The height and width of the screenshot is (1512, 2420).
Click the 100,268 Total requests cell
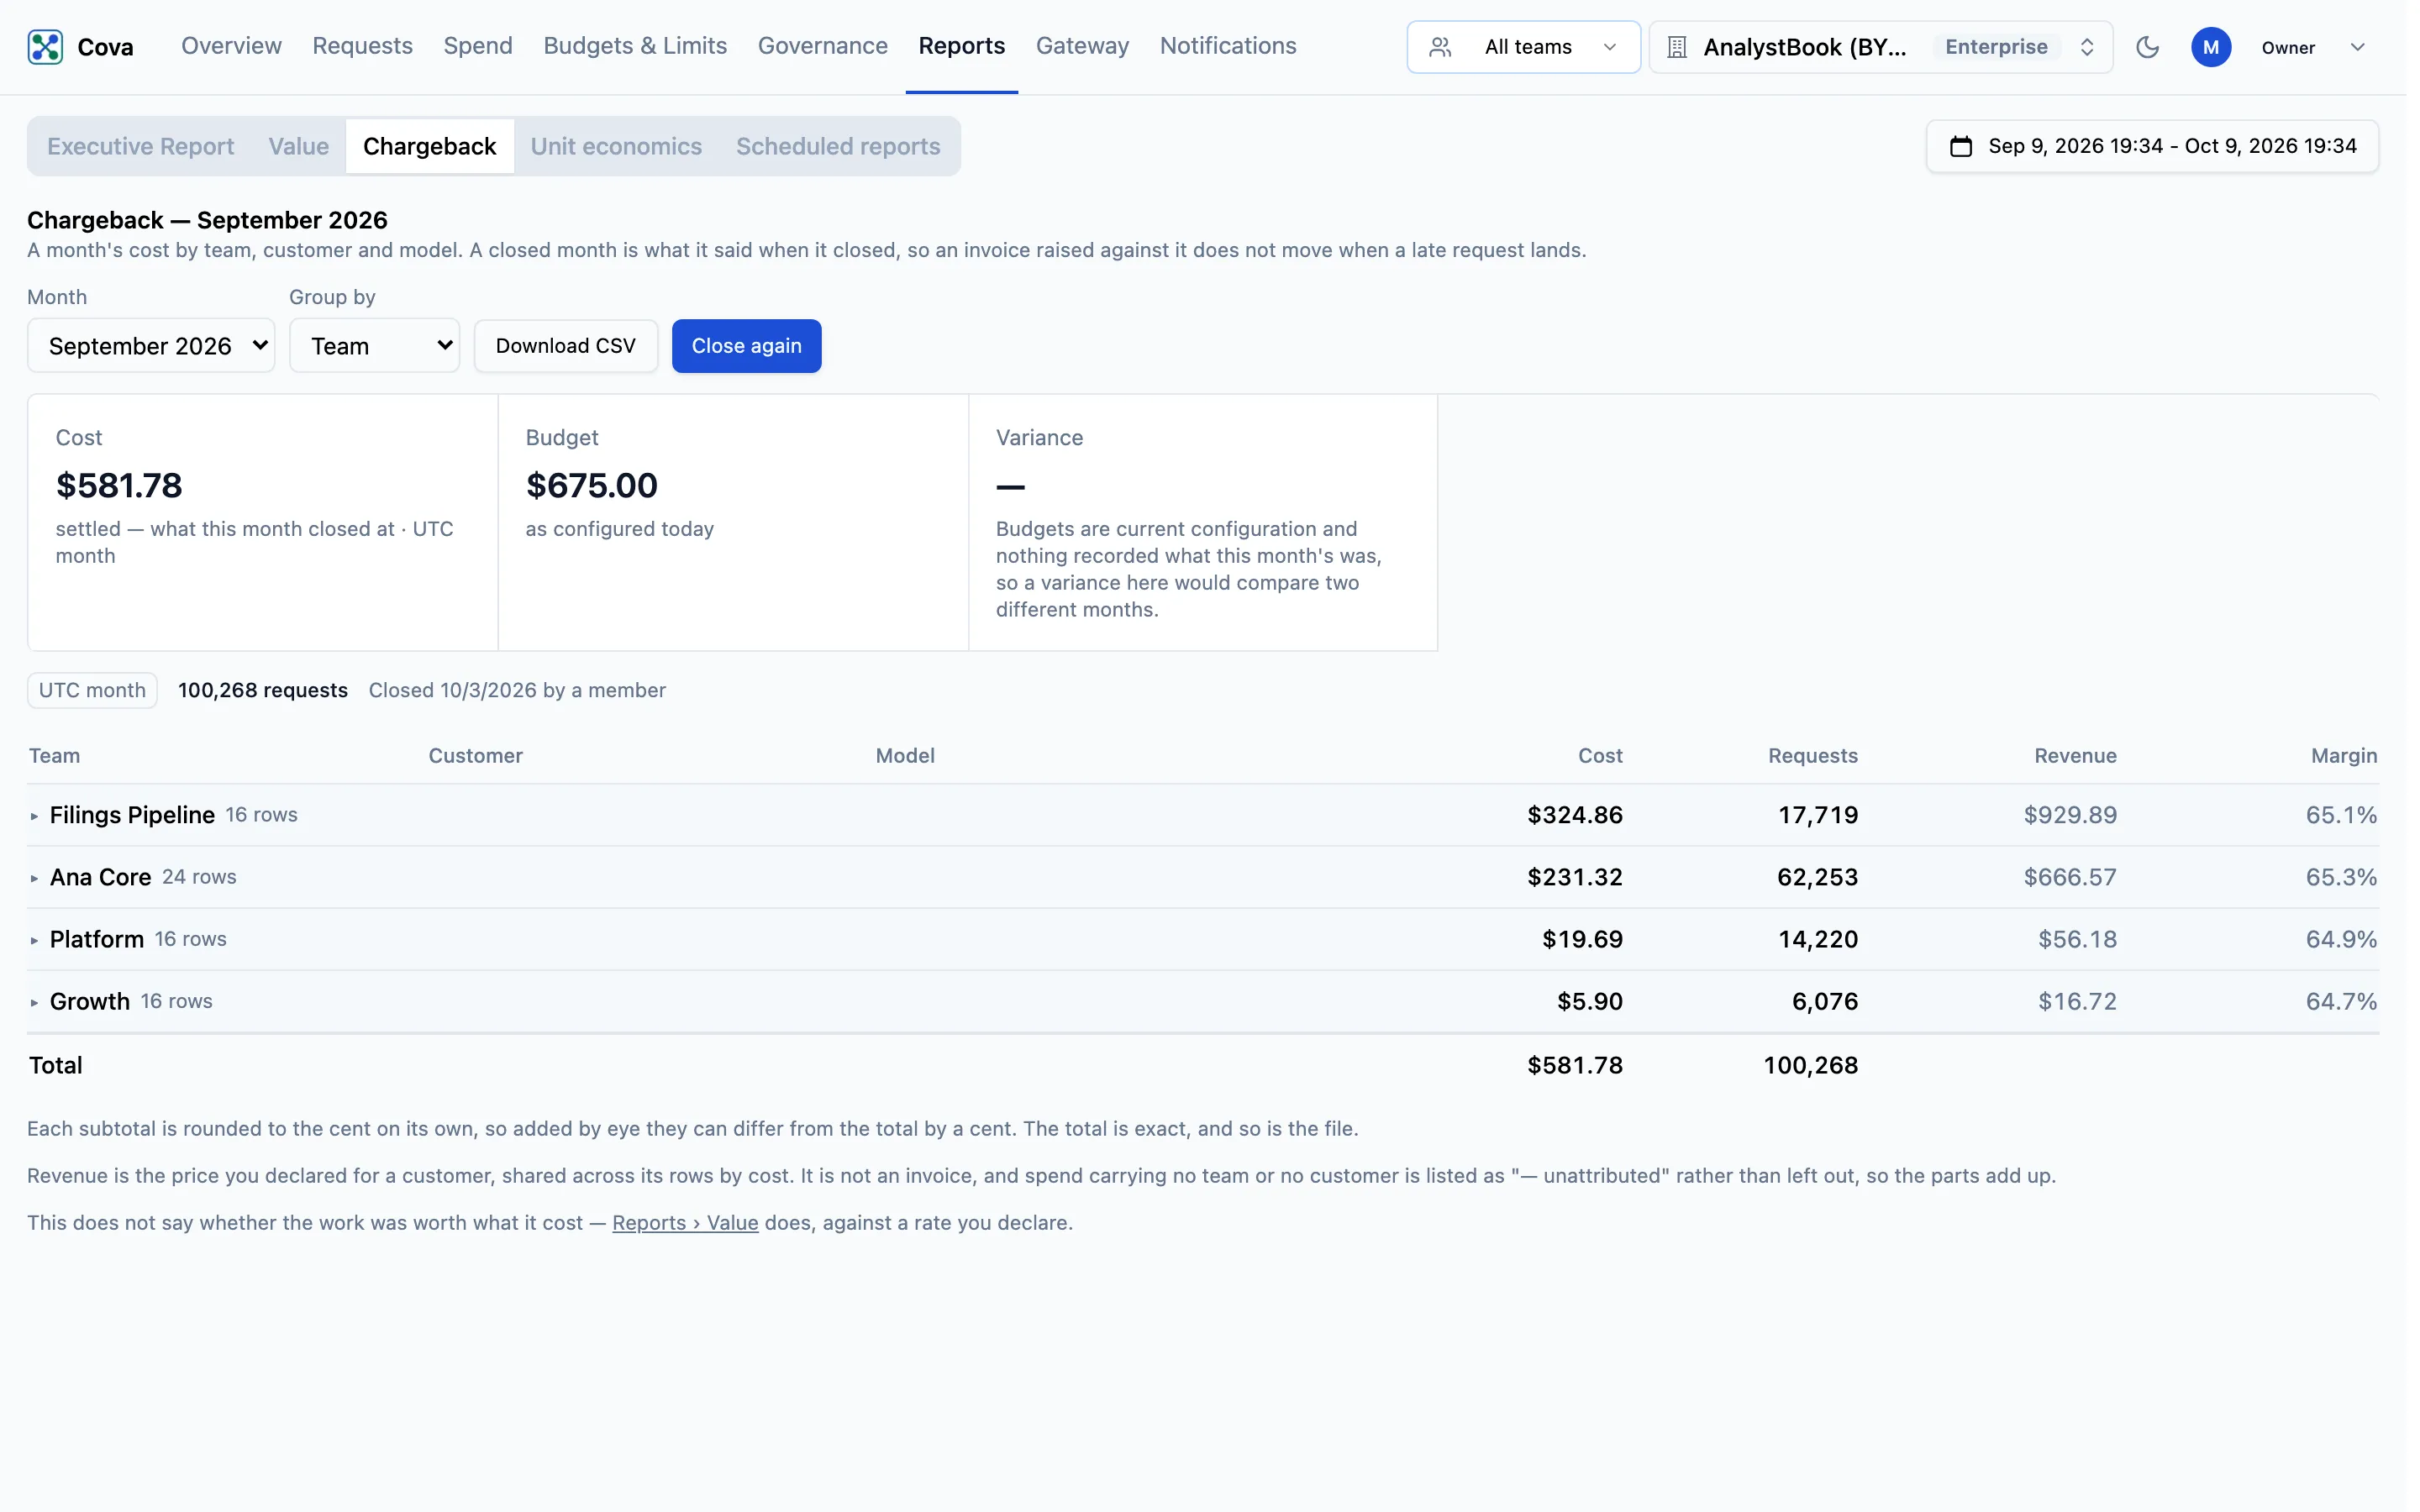coord(1810,1065)
